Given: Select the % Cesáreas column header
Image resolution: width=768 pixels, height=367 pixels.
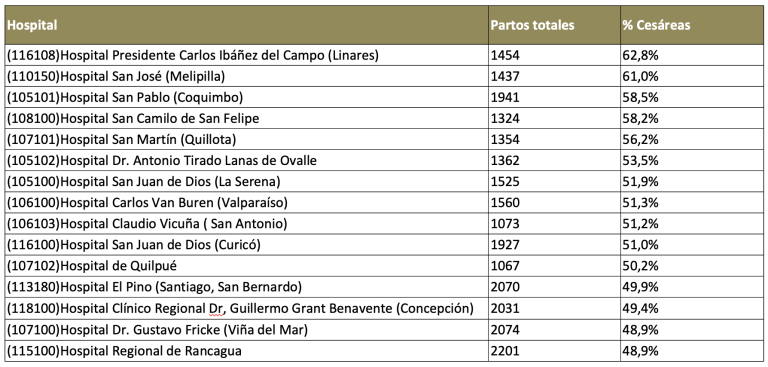Looking at the screenshot, I should [x=692, y=25].
